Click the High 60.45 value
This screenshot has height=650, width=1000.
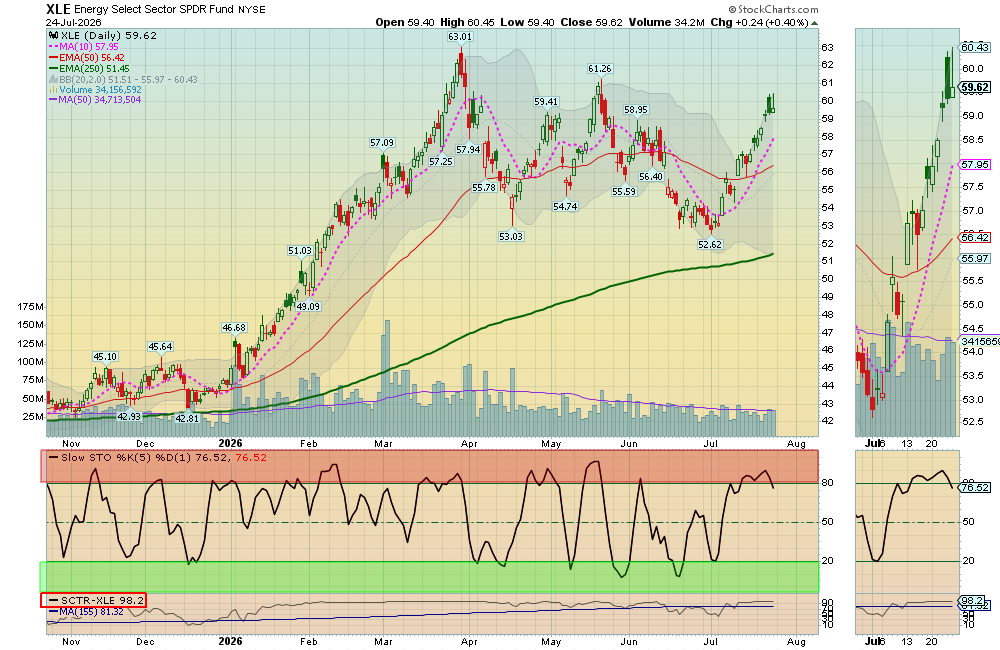(x=467, y=22)
